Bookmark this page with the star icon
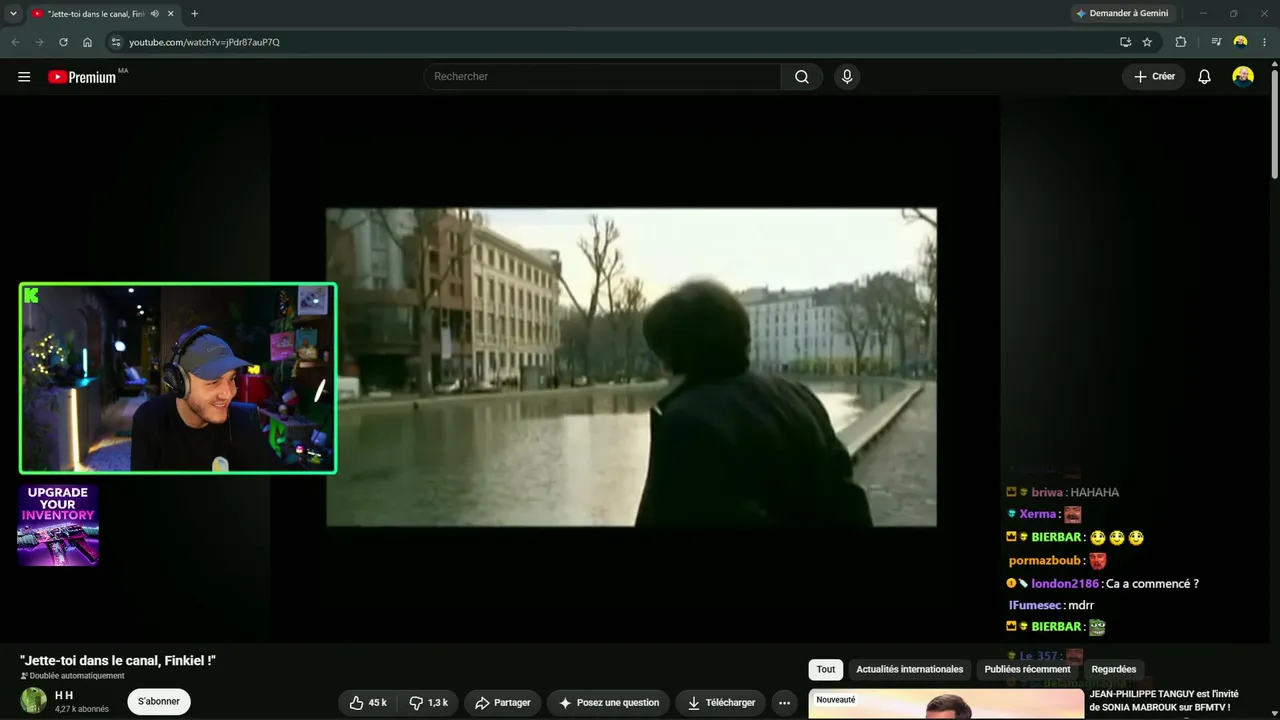 pyautogui.click(x=1147, y=42)
